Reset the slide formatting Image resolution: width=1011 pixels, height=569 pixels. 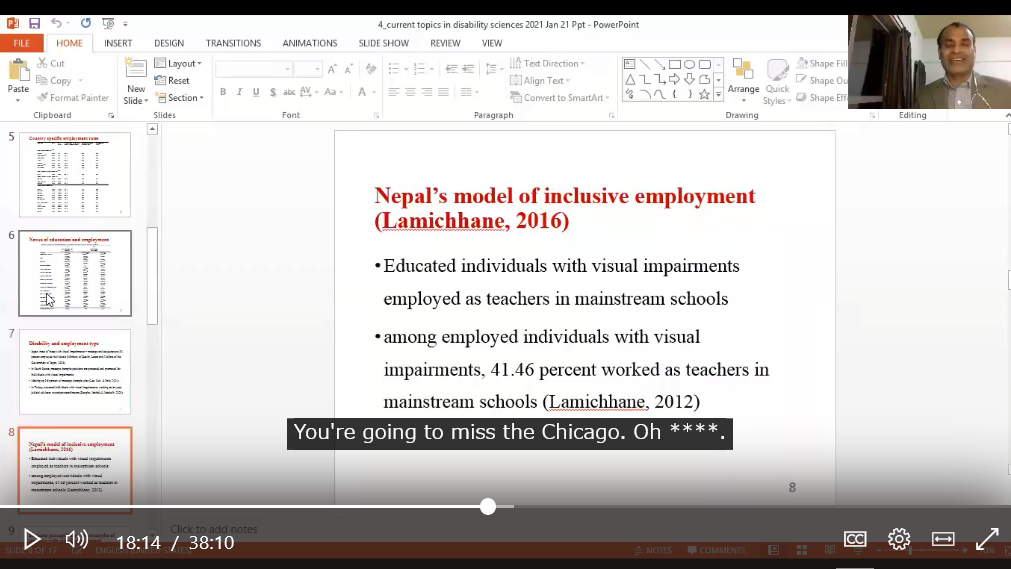(x=172, y=81)
